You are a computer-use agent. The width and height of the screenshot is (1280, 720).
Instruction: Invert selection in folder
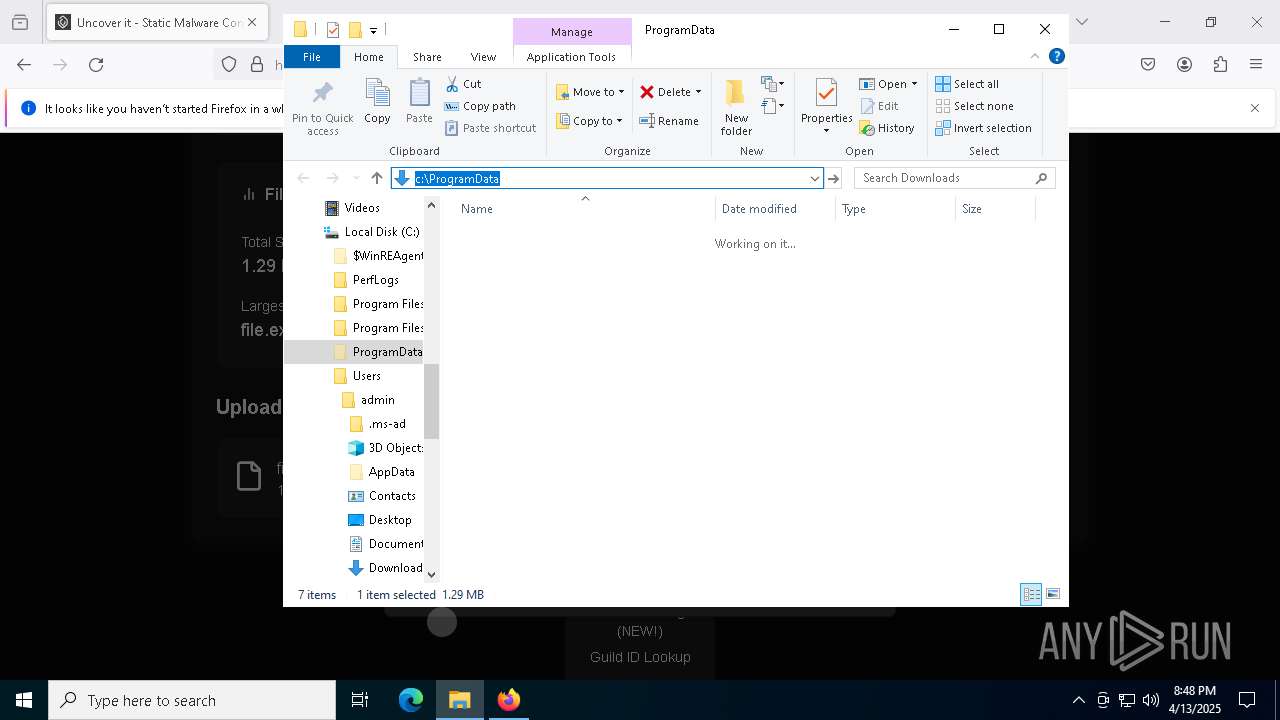coord(983,128)
